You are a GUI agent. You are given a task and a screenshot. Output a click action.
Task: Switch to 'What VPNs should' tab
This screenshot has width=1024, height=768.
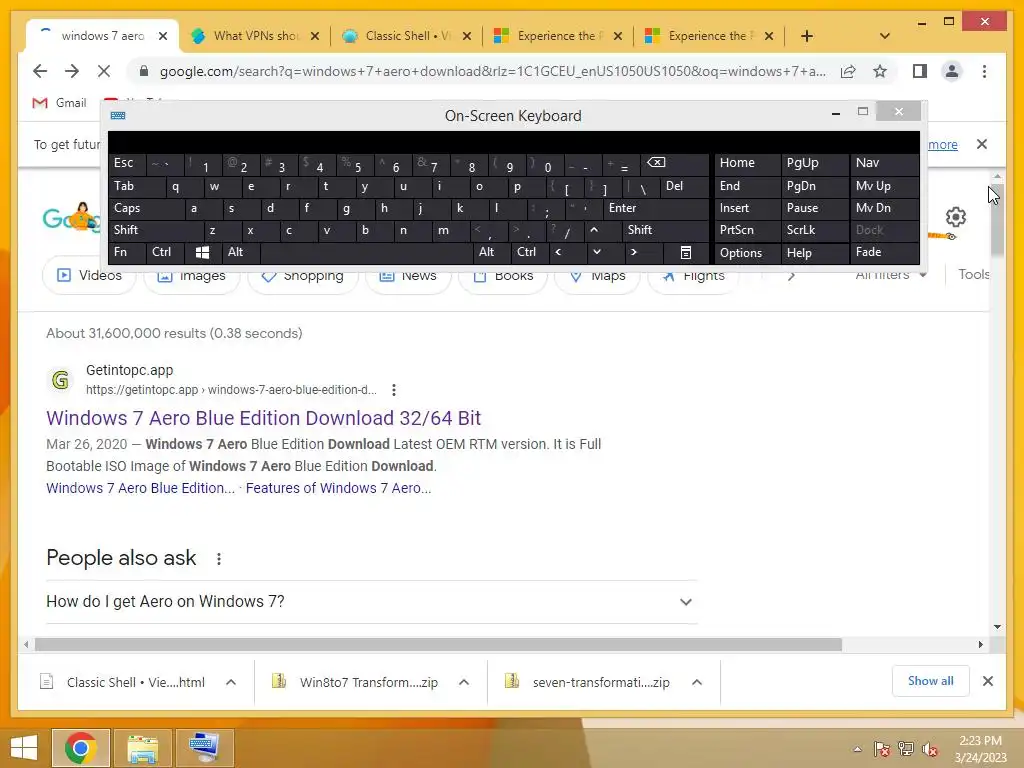click(255, 36)
